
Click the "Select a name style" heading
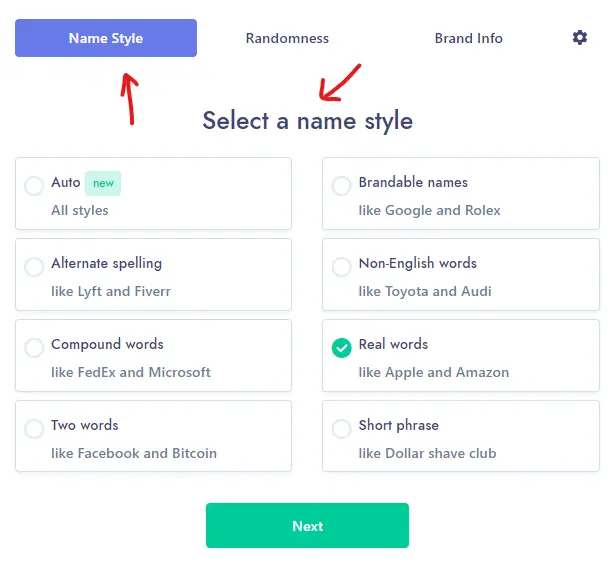coord(307,120)
